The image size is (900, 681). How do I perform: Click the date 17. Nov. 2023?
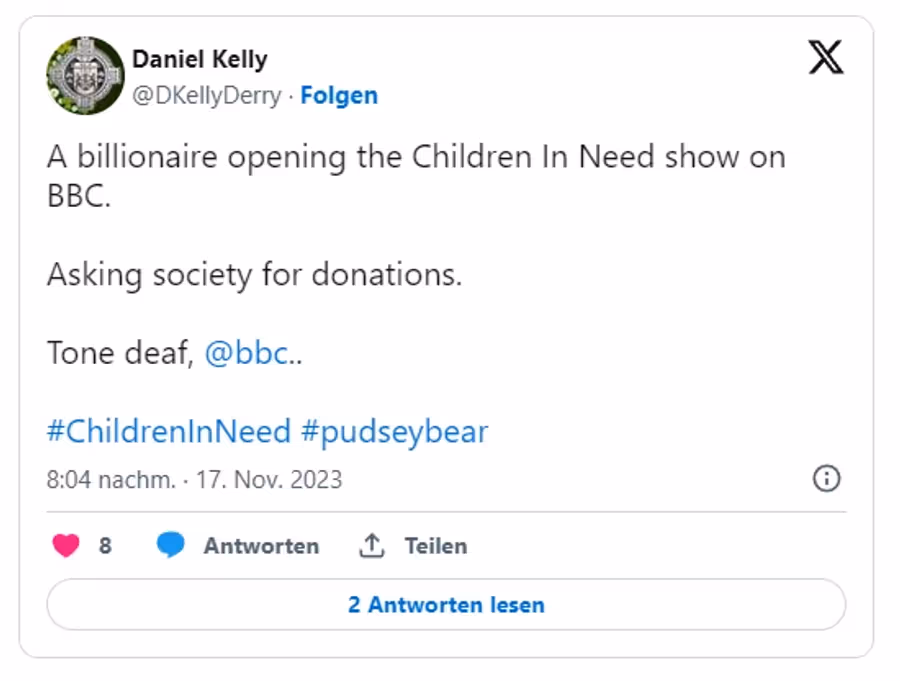click(x=269, y=479)
